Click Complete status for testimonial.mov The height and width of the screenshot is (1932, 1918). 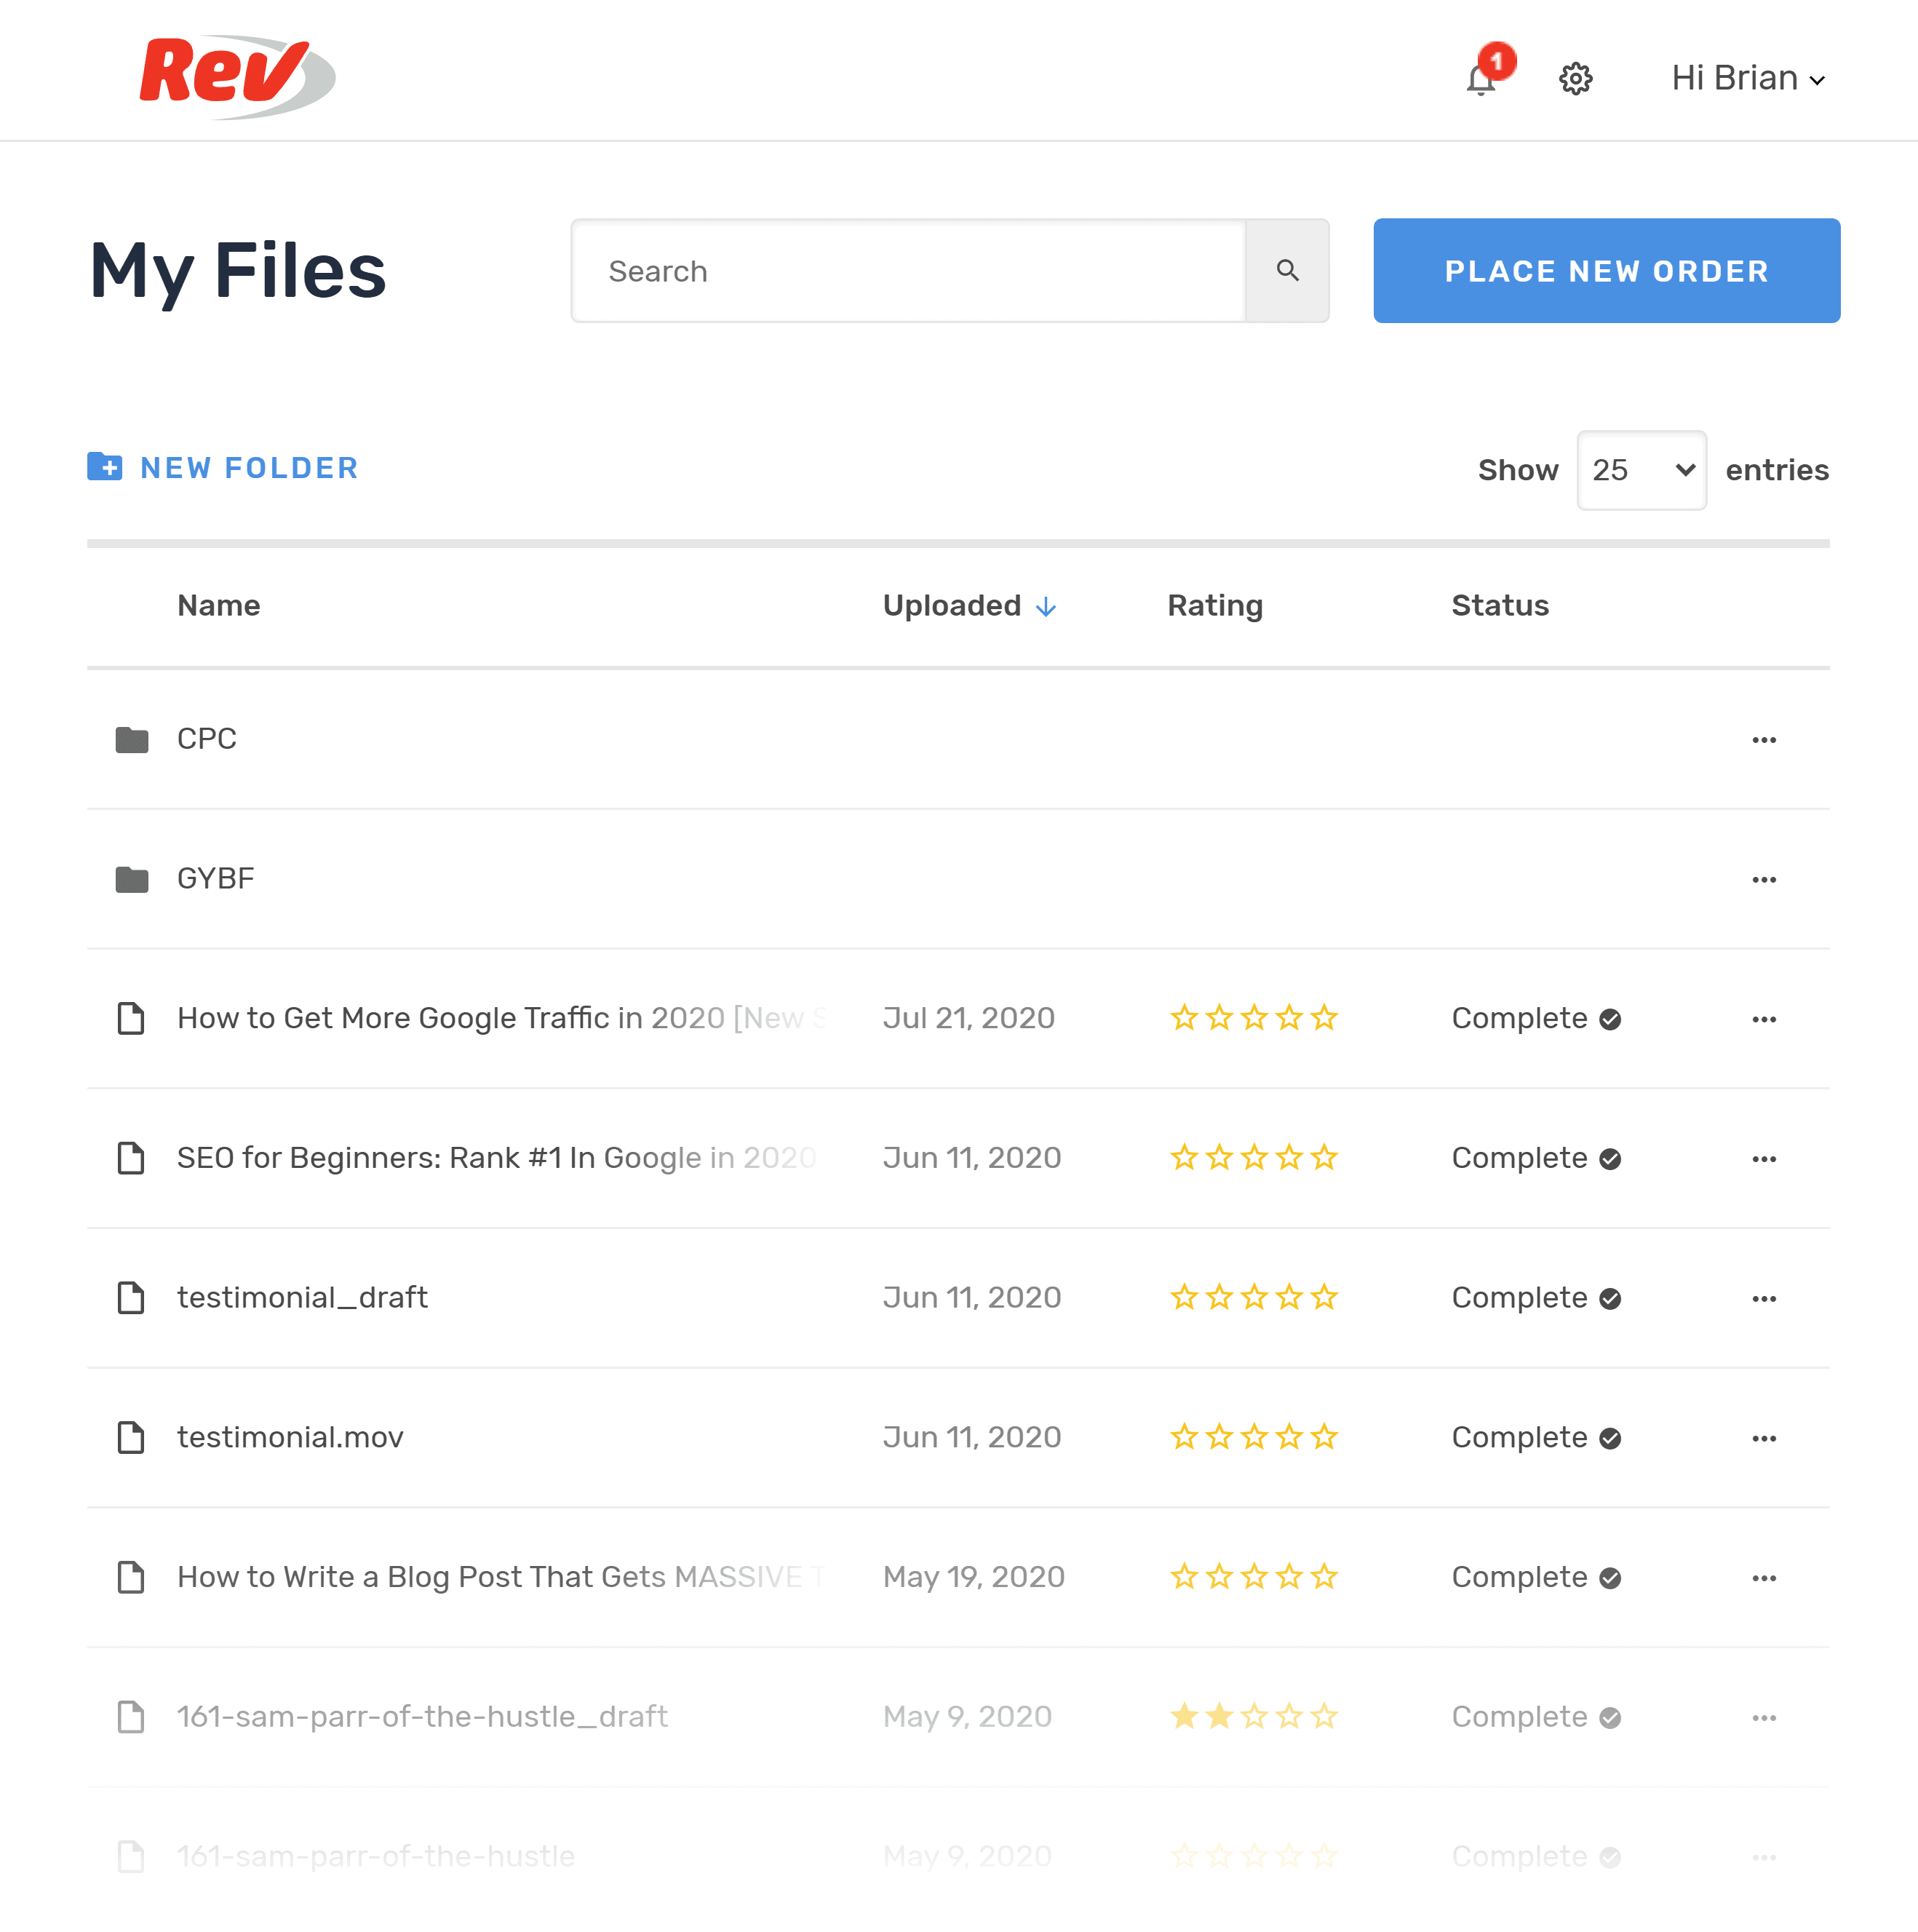[x=1536, y=1438]
